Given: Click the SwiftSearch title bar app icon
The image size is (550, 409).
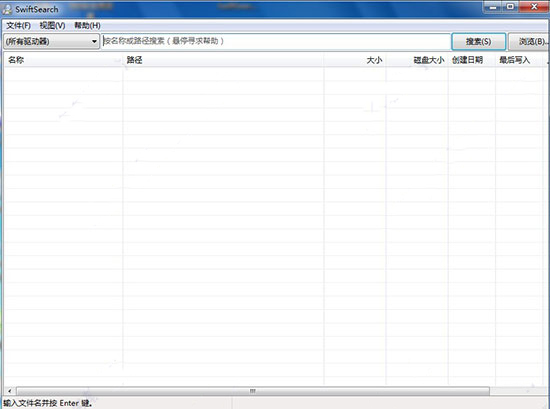Looking at the screenshot, I should (x=7, y=9).
